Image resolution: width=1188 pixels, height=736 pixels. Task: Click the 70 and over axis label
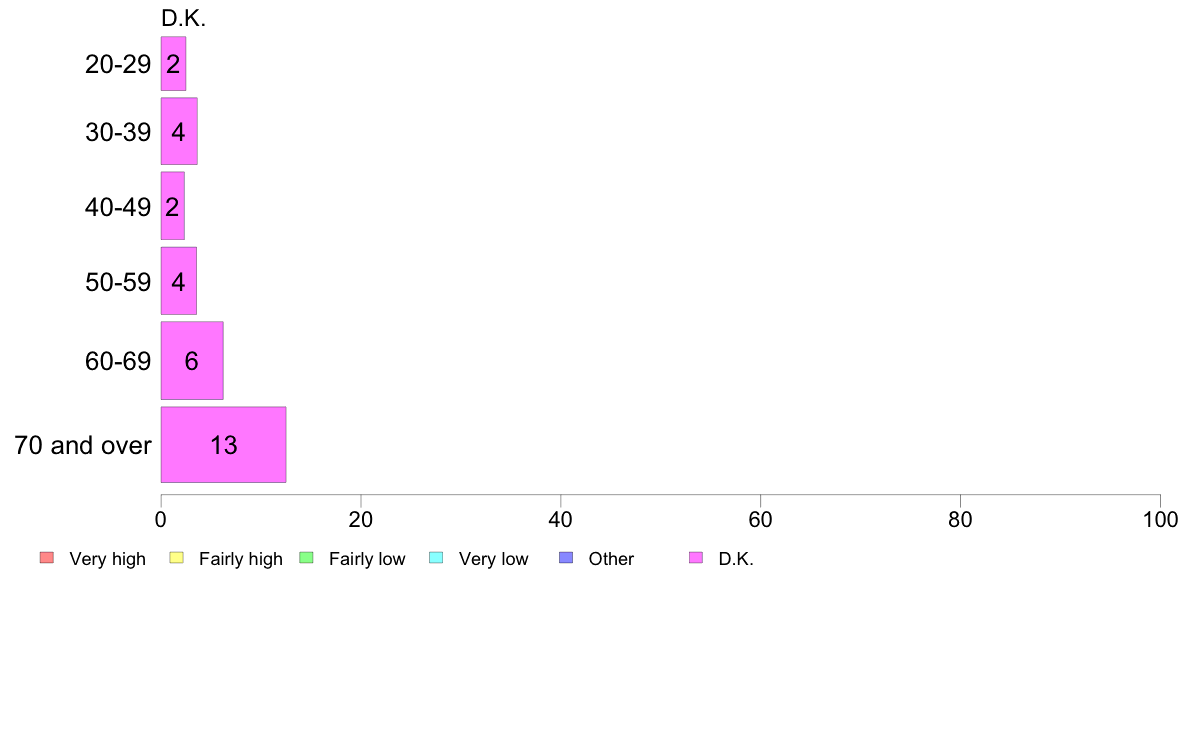(x=83, y=445)
